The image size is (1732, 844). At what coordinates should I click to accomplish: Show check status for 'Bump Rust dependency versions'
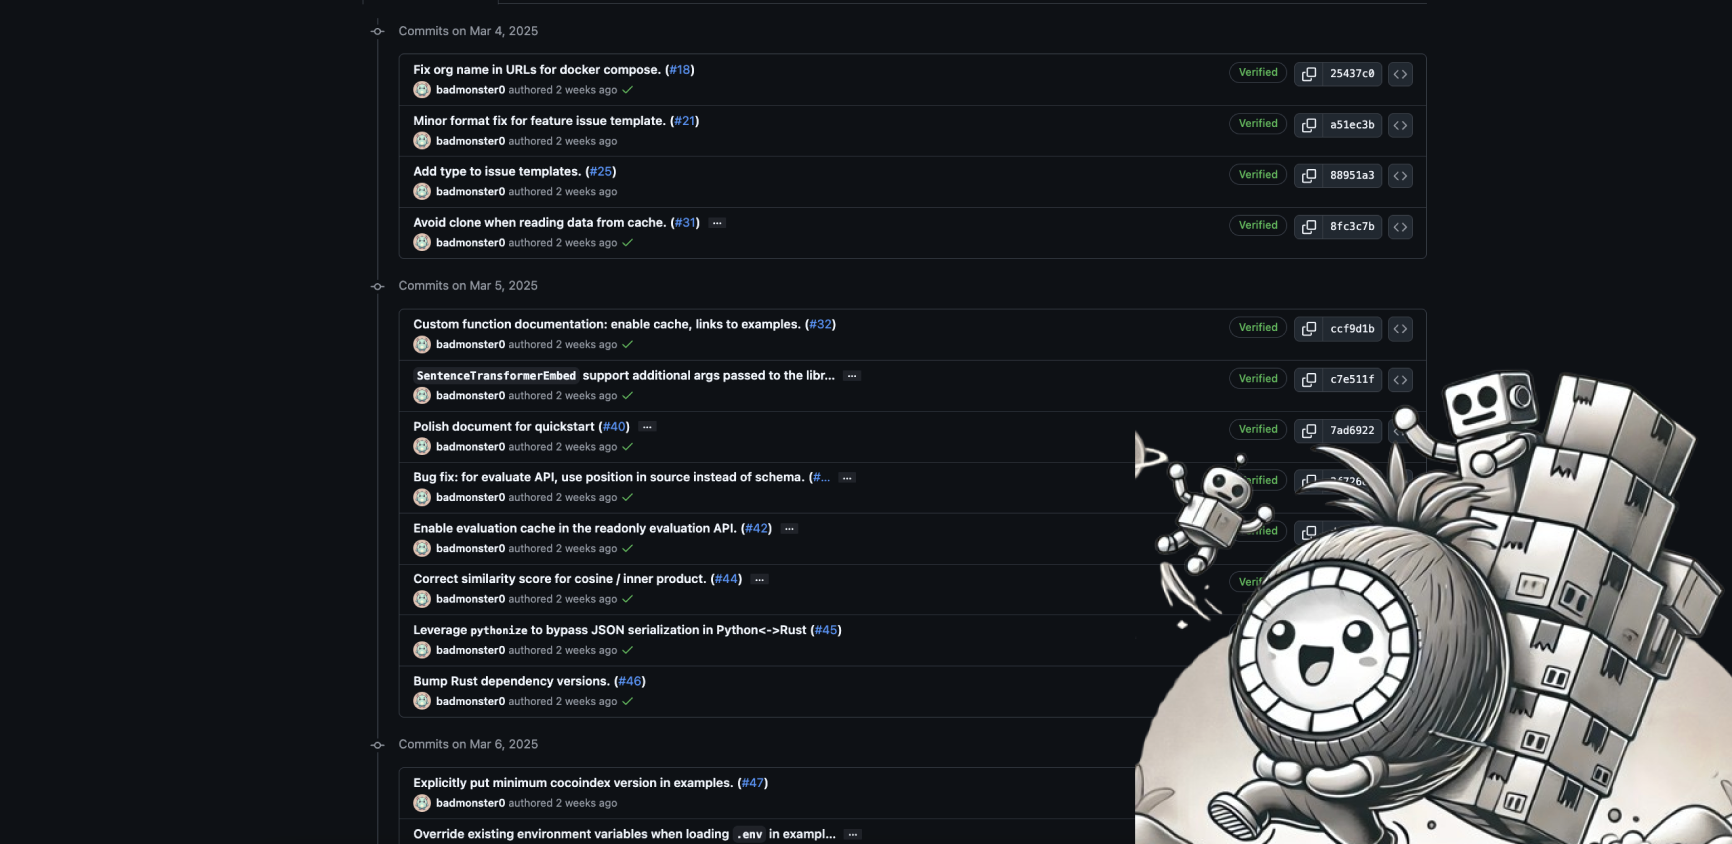point(627,702)
